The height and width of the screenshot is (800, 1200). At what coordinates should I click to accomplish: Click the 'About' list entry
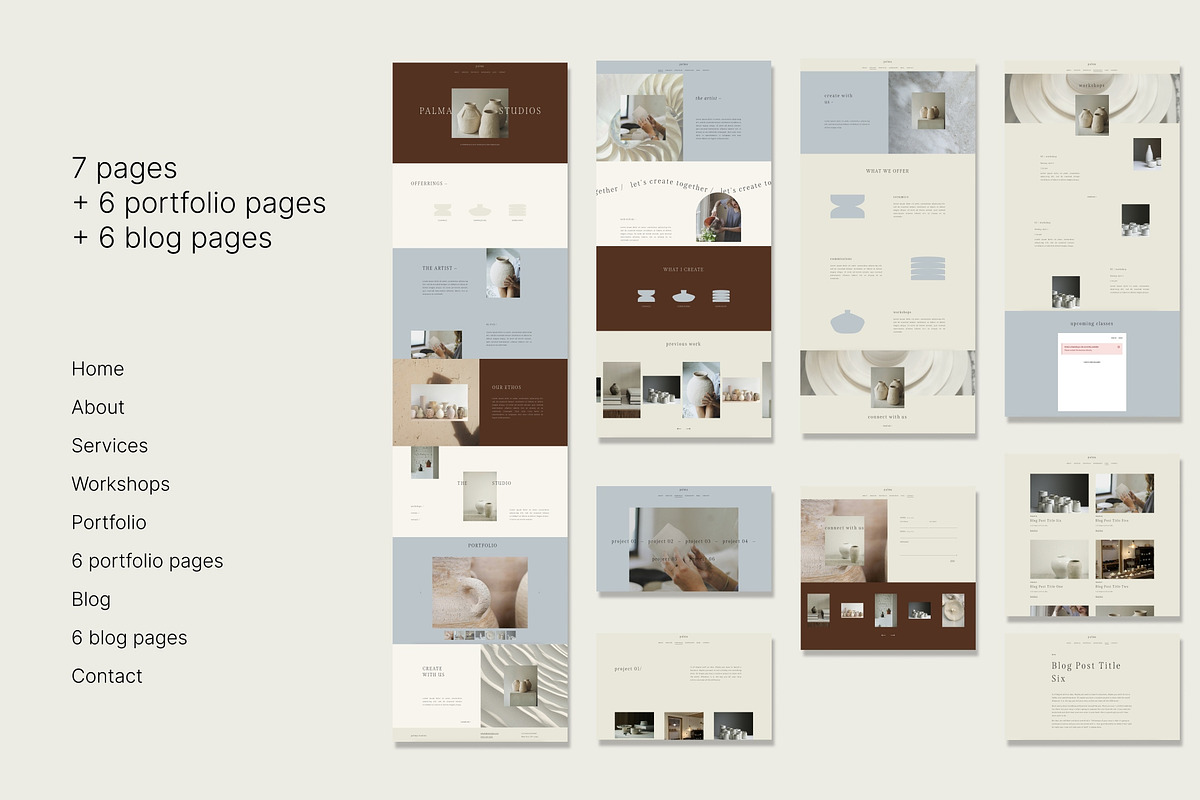(98, 407)
